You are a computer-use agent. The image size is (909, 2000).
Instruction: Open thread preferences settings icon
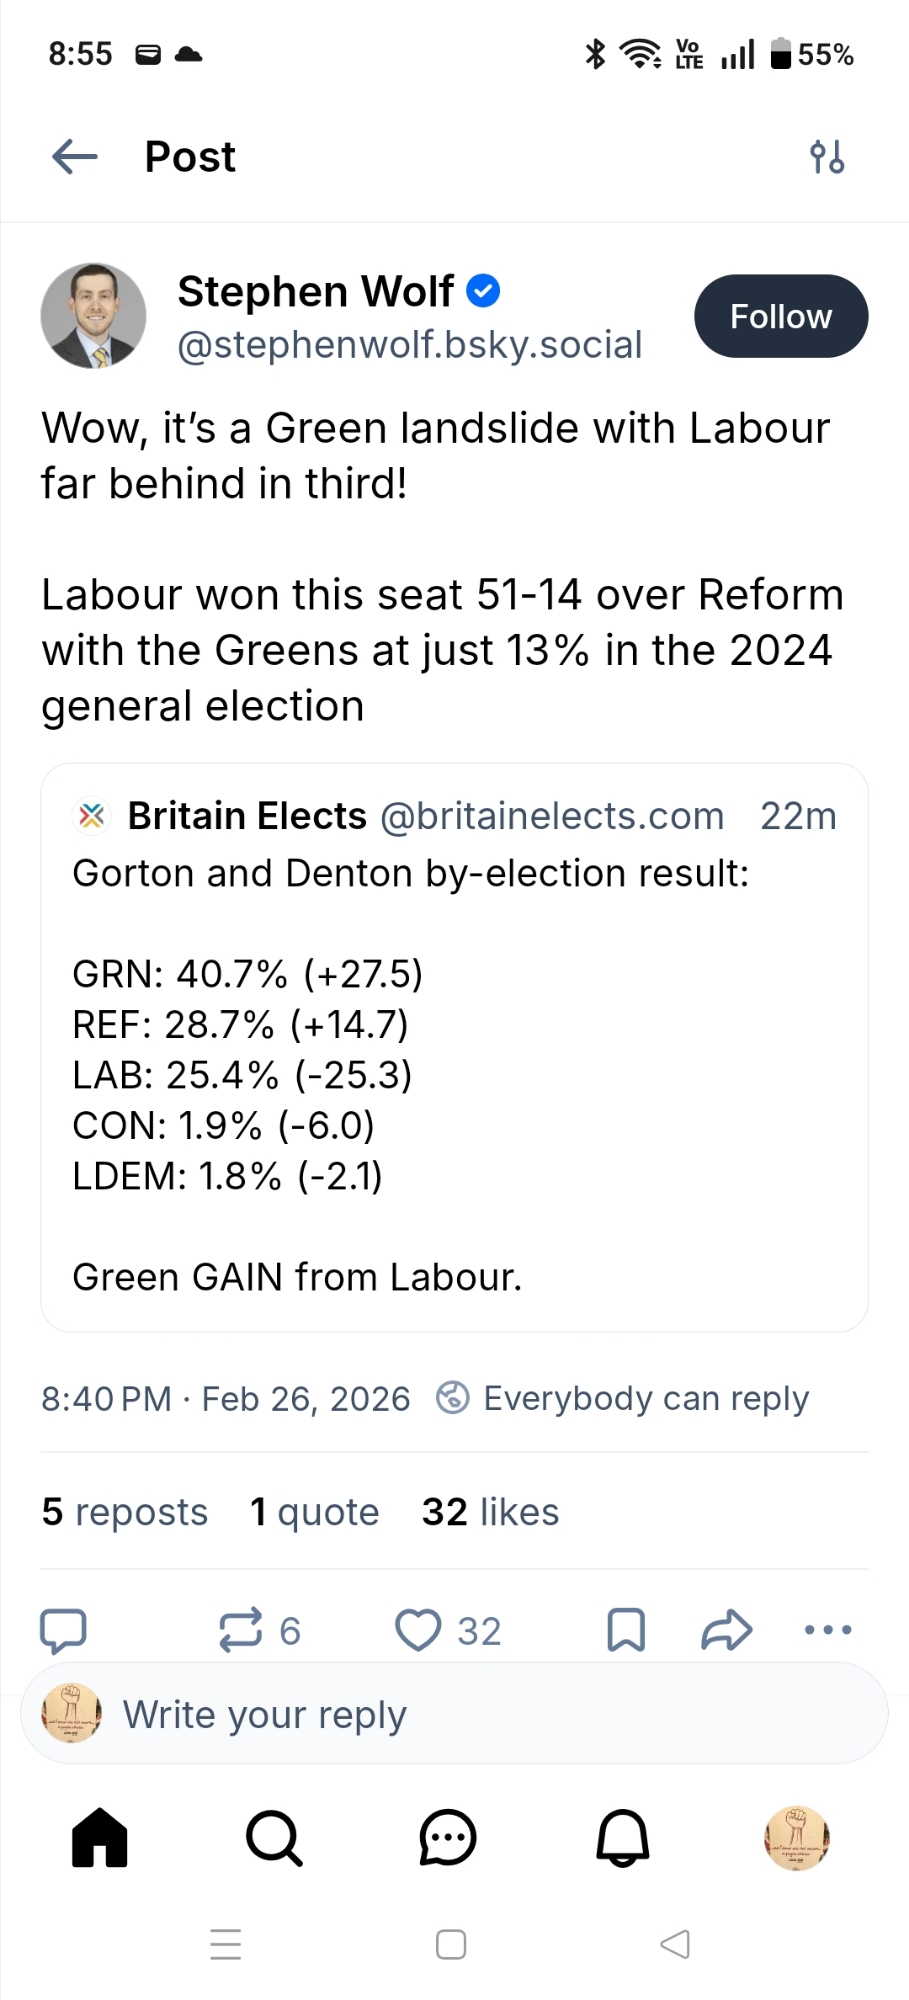827,157
